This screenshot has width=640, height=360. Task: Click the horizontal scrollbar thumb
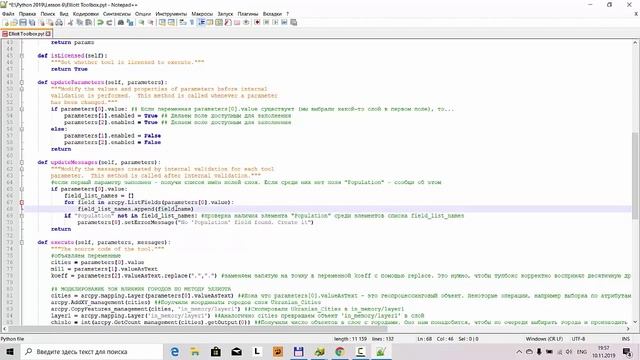[x=198, y=329]
